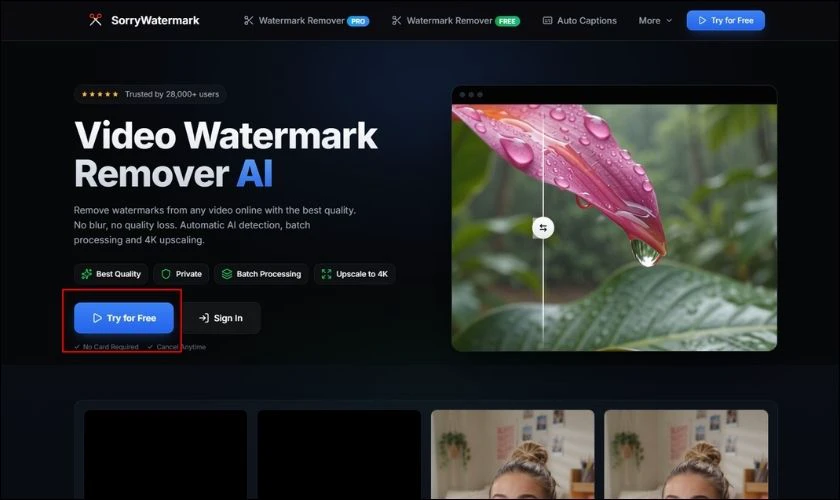This screenshot has height=500, width=840.
Task: Click the captions icon next to Auto Captions
Action: coord(548,20)
